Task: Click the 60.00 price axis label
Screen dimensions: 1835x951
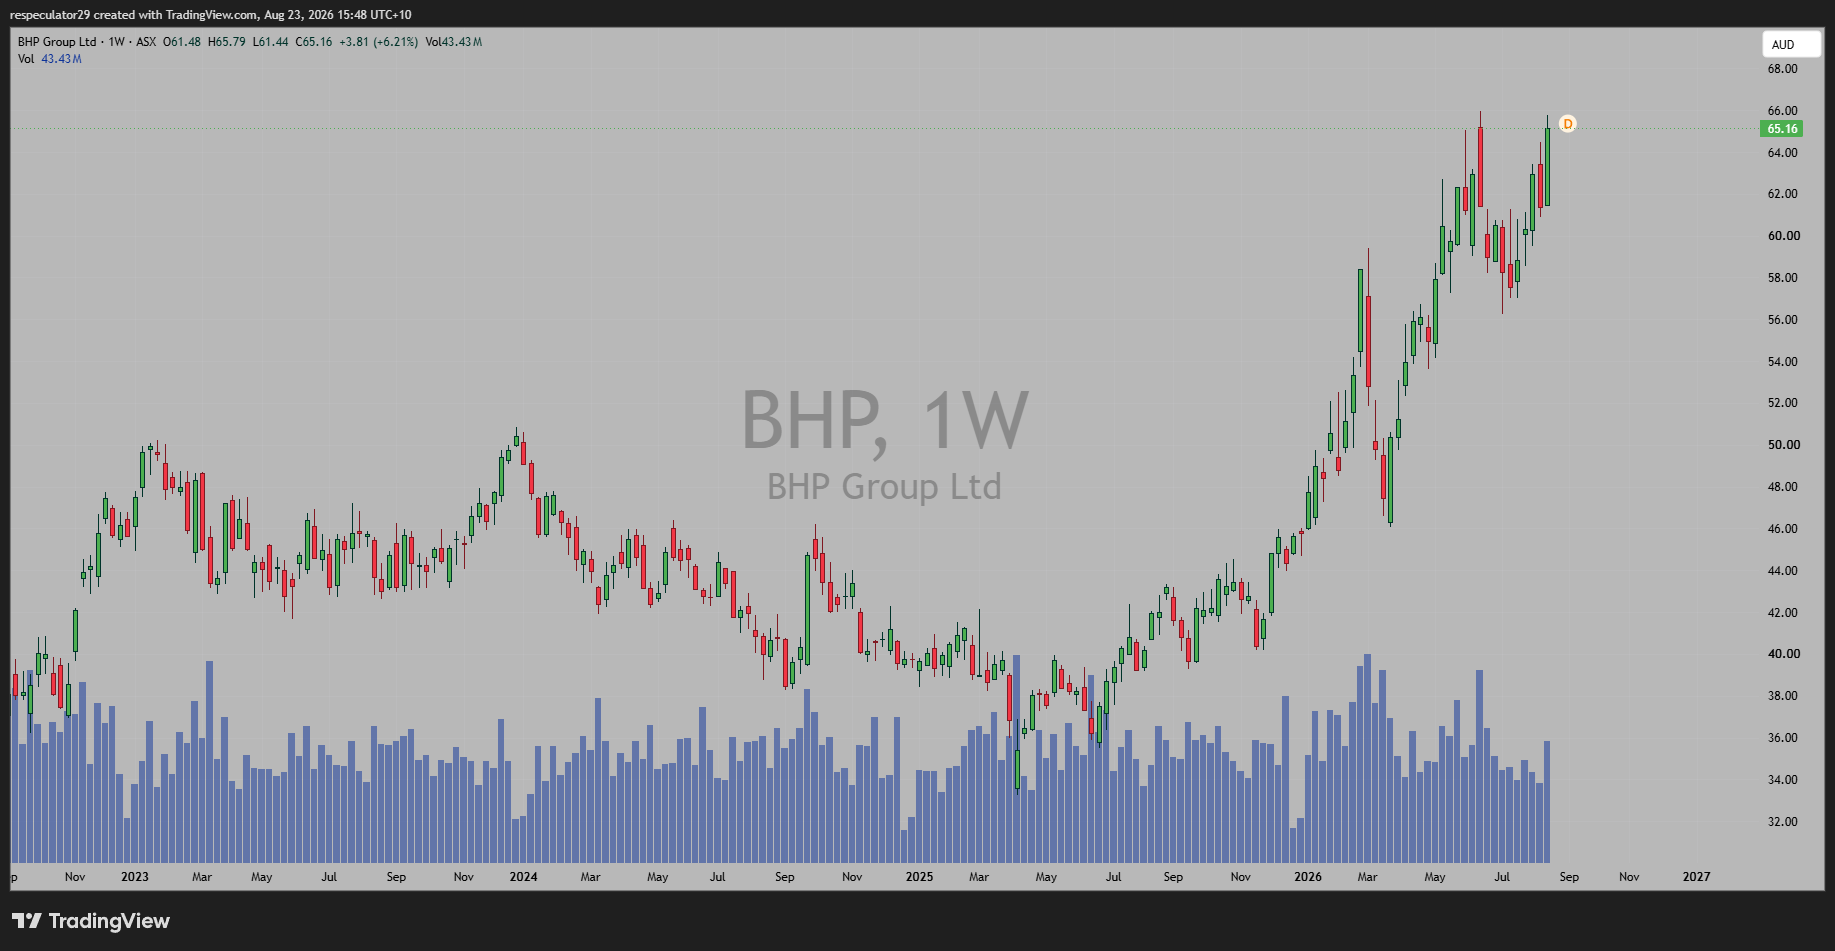Action: [1783, 236]
